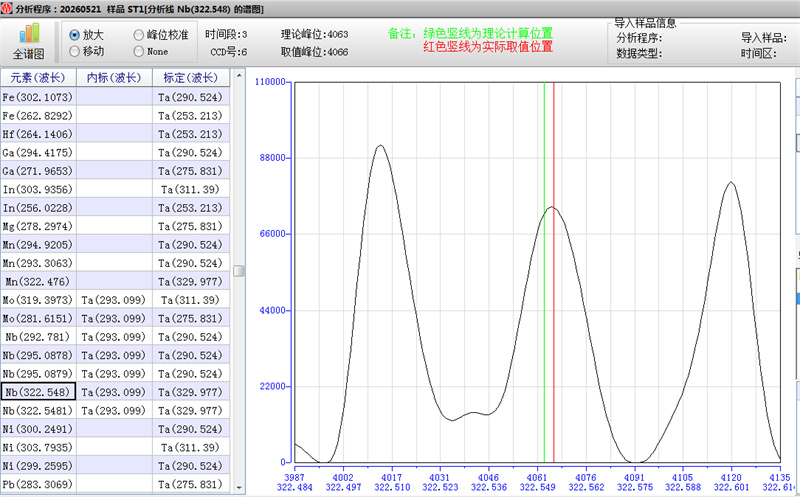Select the Mo(281.6151) element
Image resolution: width=800 pixels, height=497 pixels.
38,318
